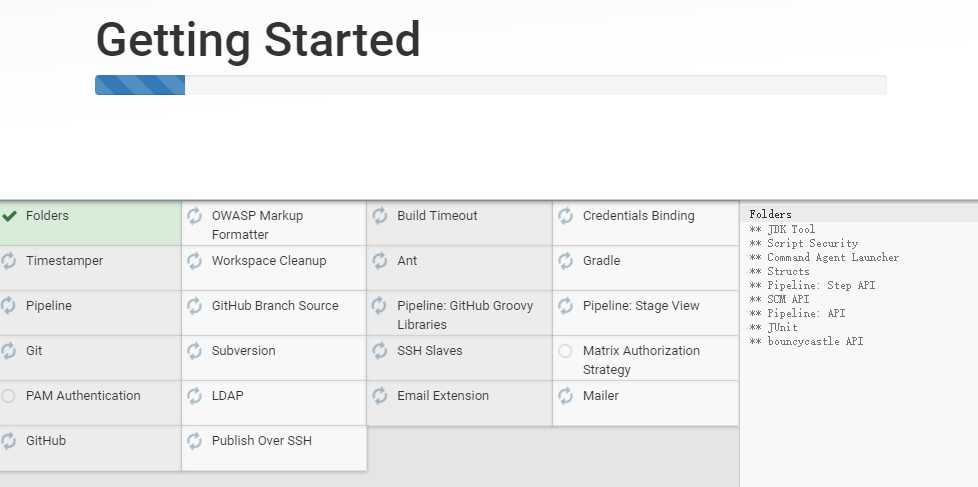The height and width of the screenshot is (487, 978).
Task: Click the pending icon beside Mailer
Action: [566, 395]
